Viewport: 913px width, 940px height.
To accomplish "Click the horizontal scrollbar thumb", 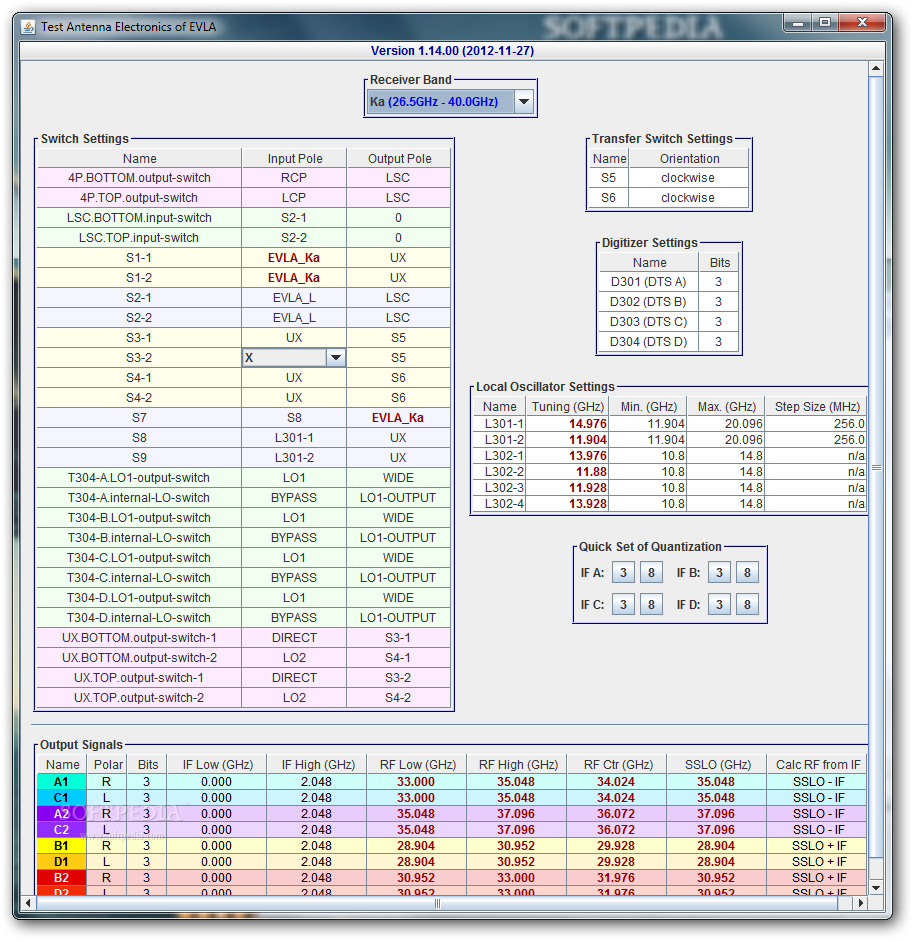I will [437, 903].
